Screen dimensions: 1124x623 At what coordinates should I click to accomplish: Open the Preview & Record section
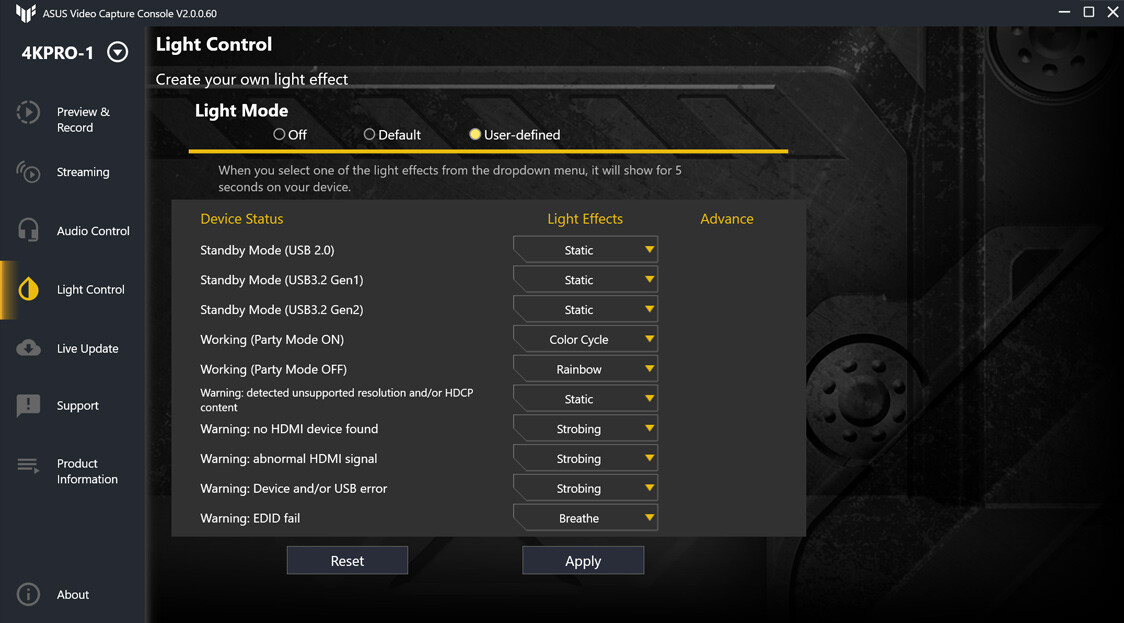point(83,120)
